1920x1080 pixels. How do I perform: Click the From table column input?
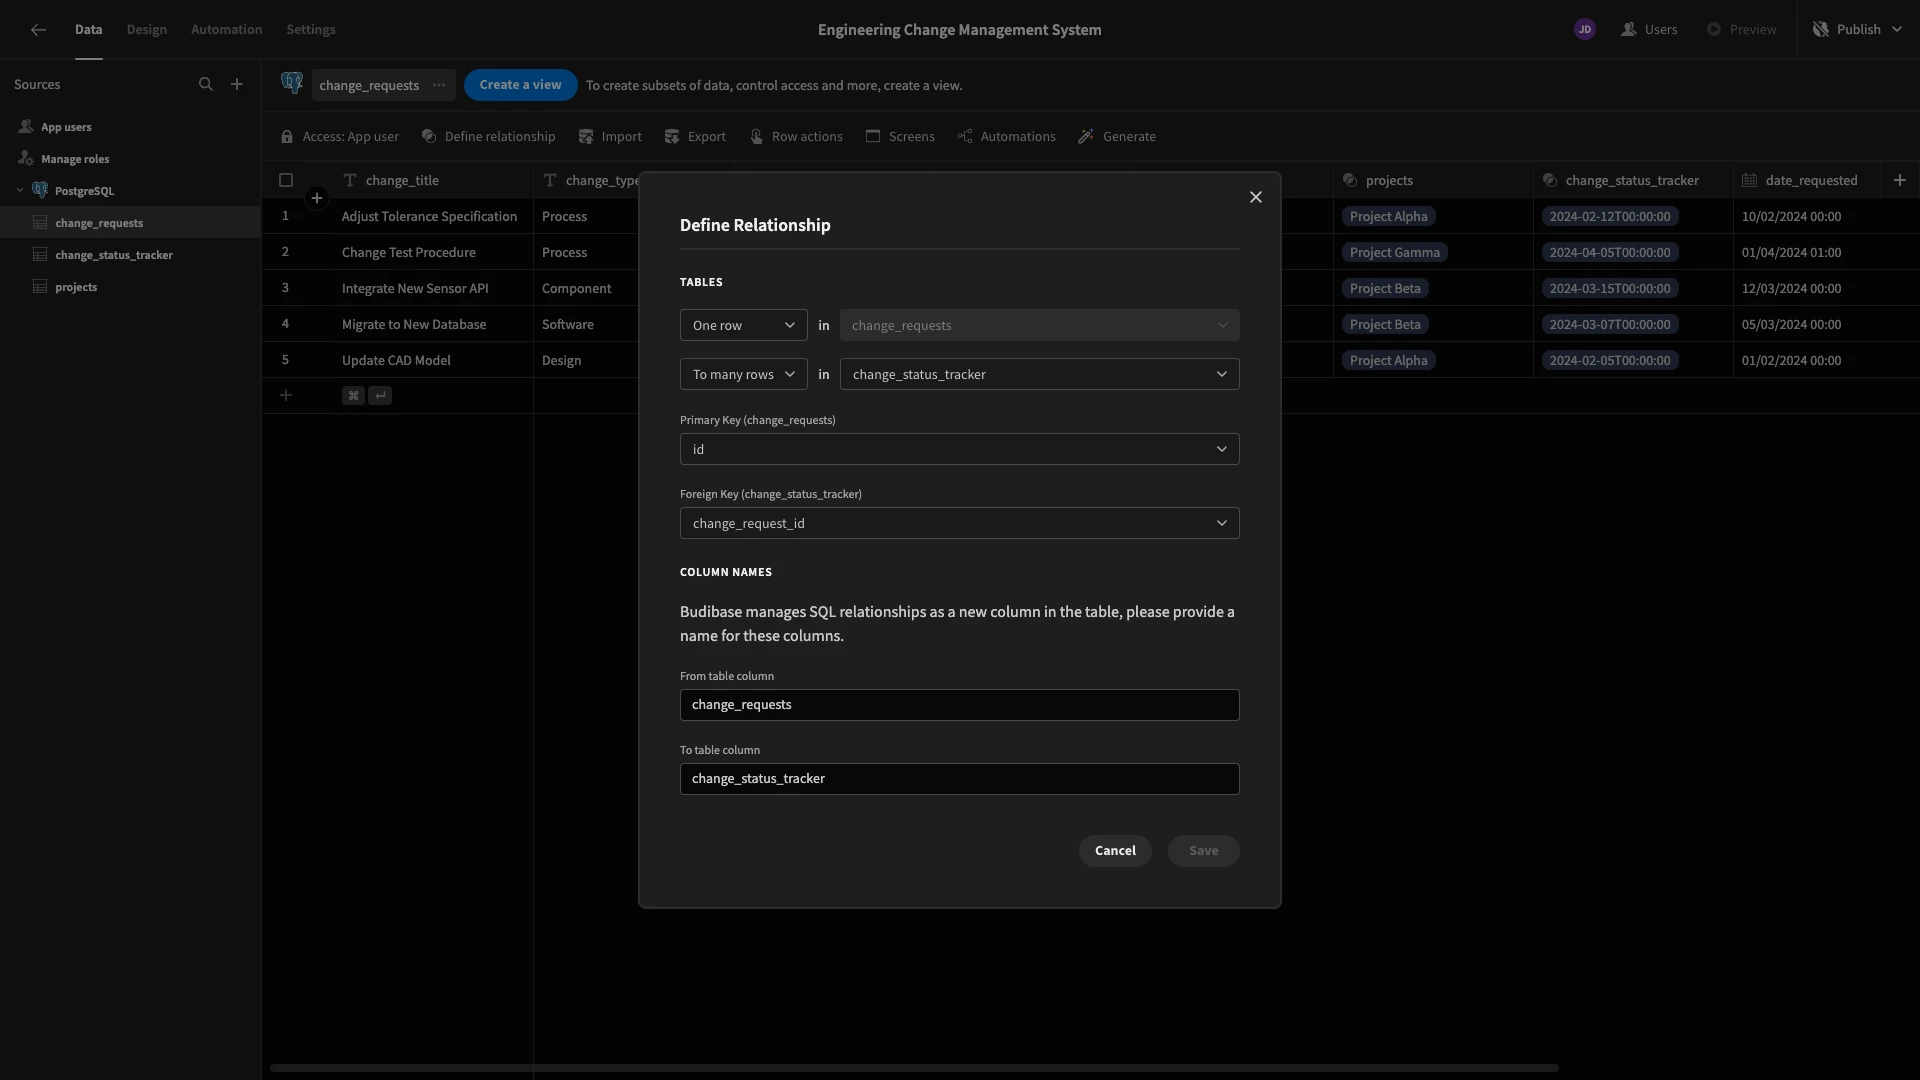(x=959, y=705)
